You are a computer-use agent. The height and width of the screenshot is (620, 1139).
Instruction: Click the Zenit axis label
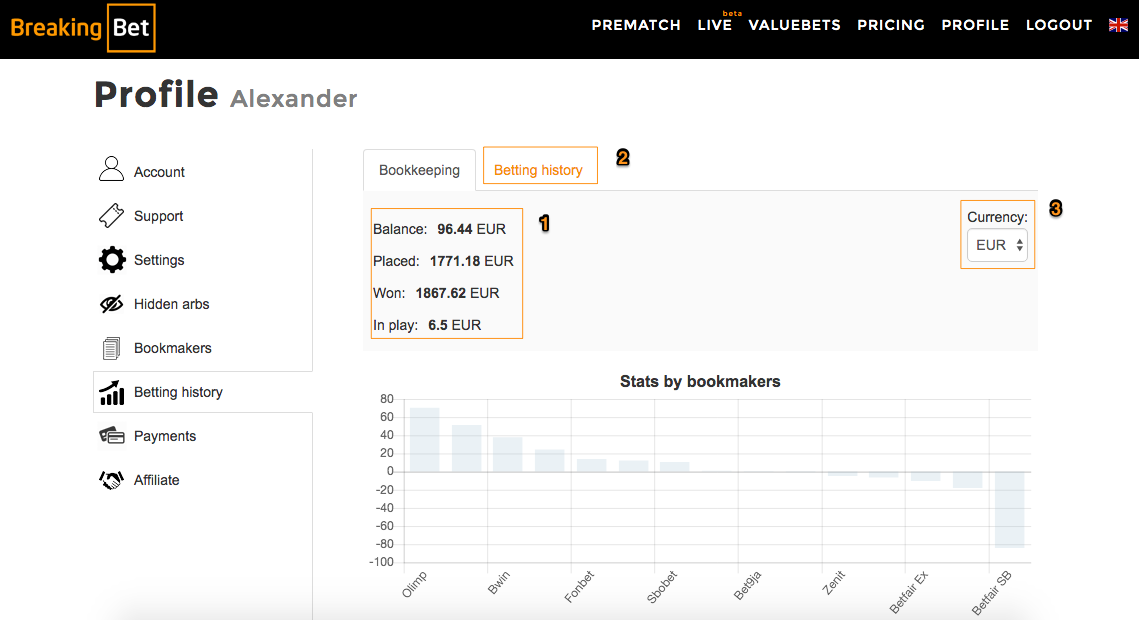[x=833, y=583]
